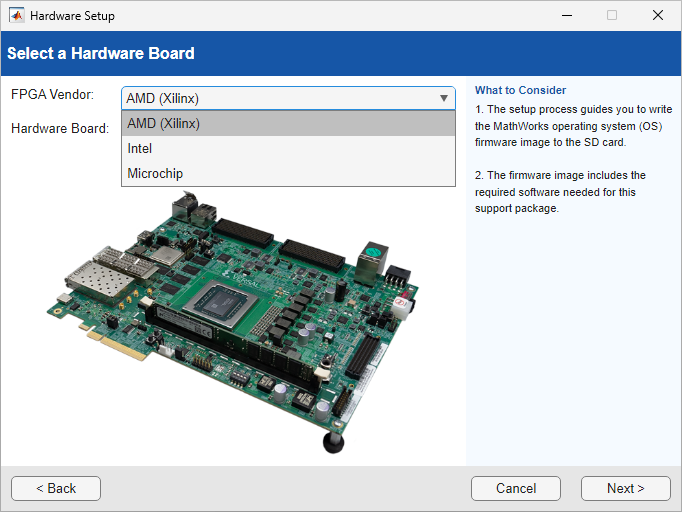Click the 'Hardware Setup' window title text
This screenshot has width=682, height=512.
(72, 16)
